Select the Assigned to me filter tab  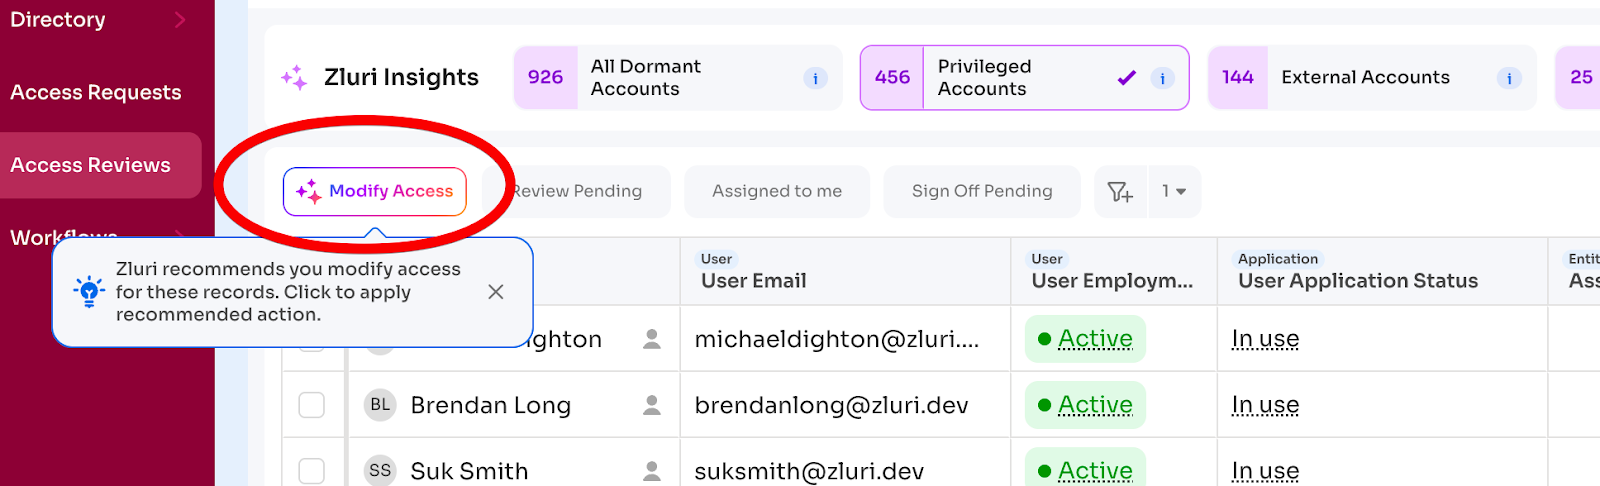[x=776, y=191]
